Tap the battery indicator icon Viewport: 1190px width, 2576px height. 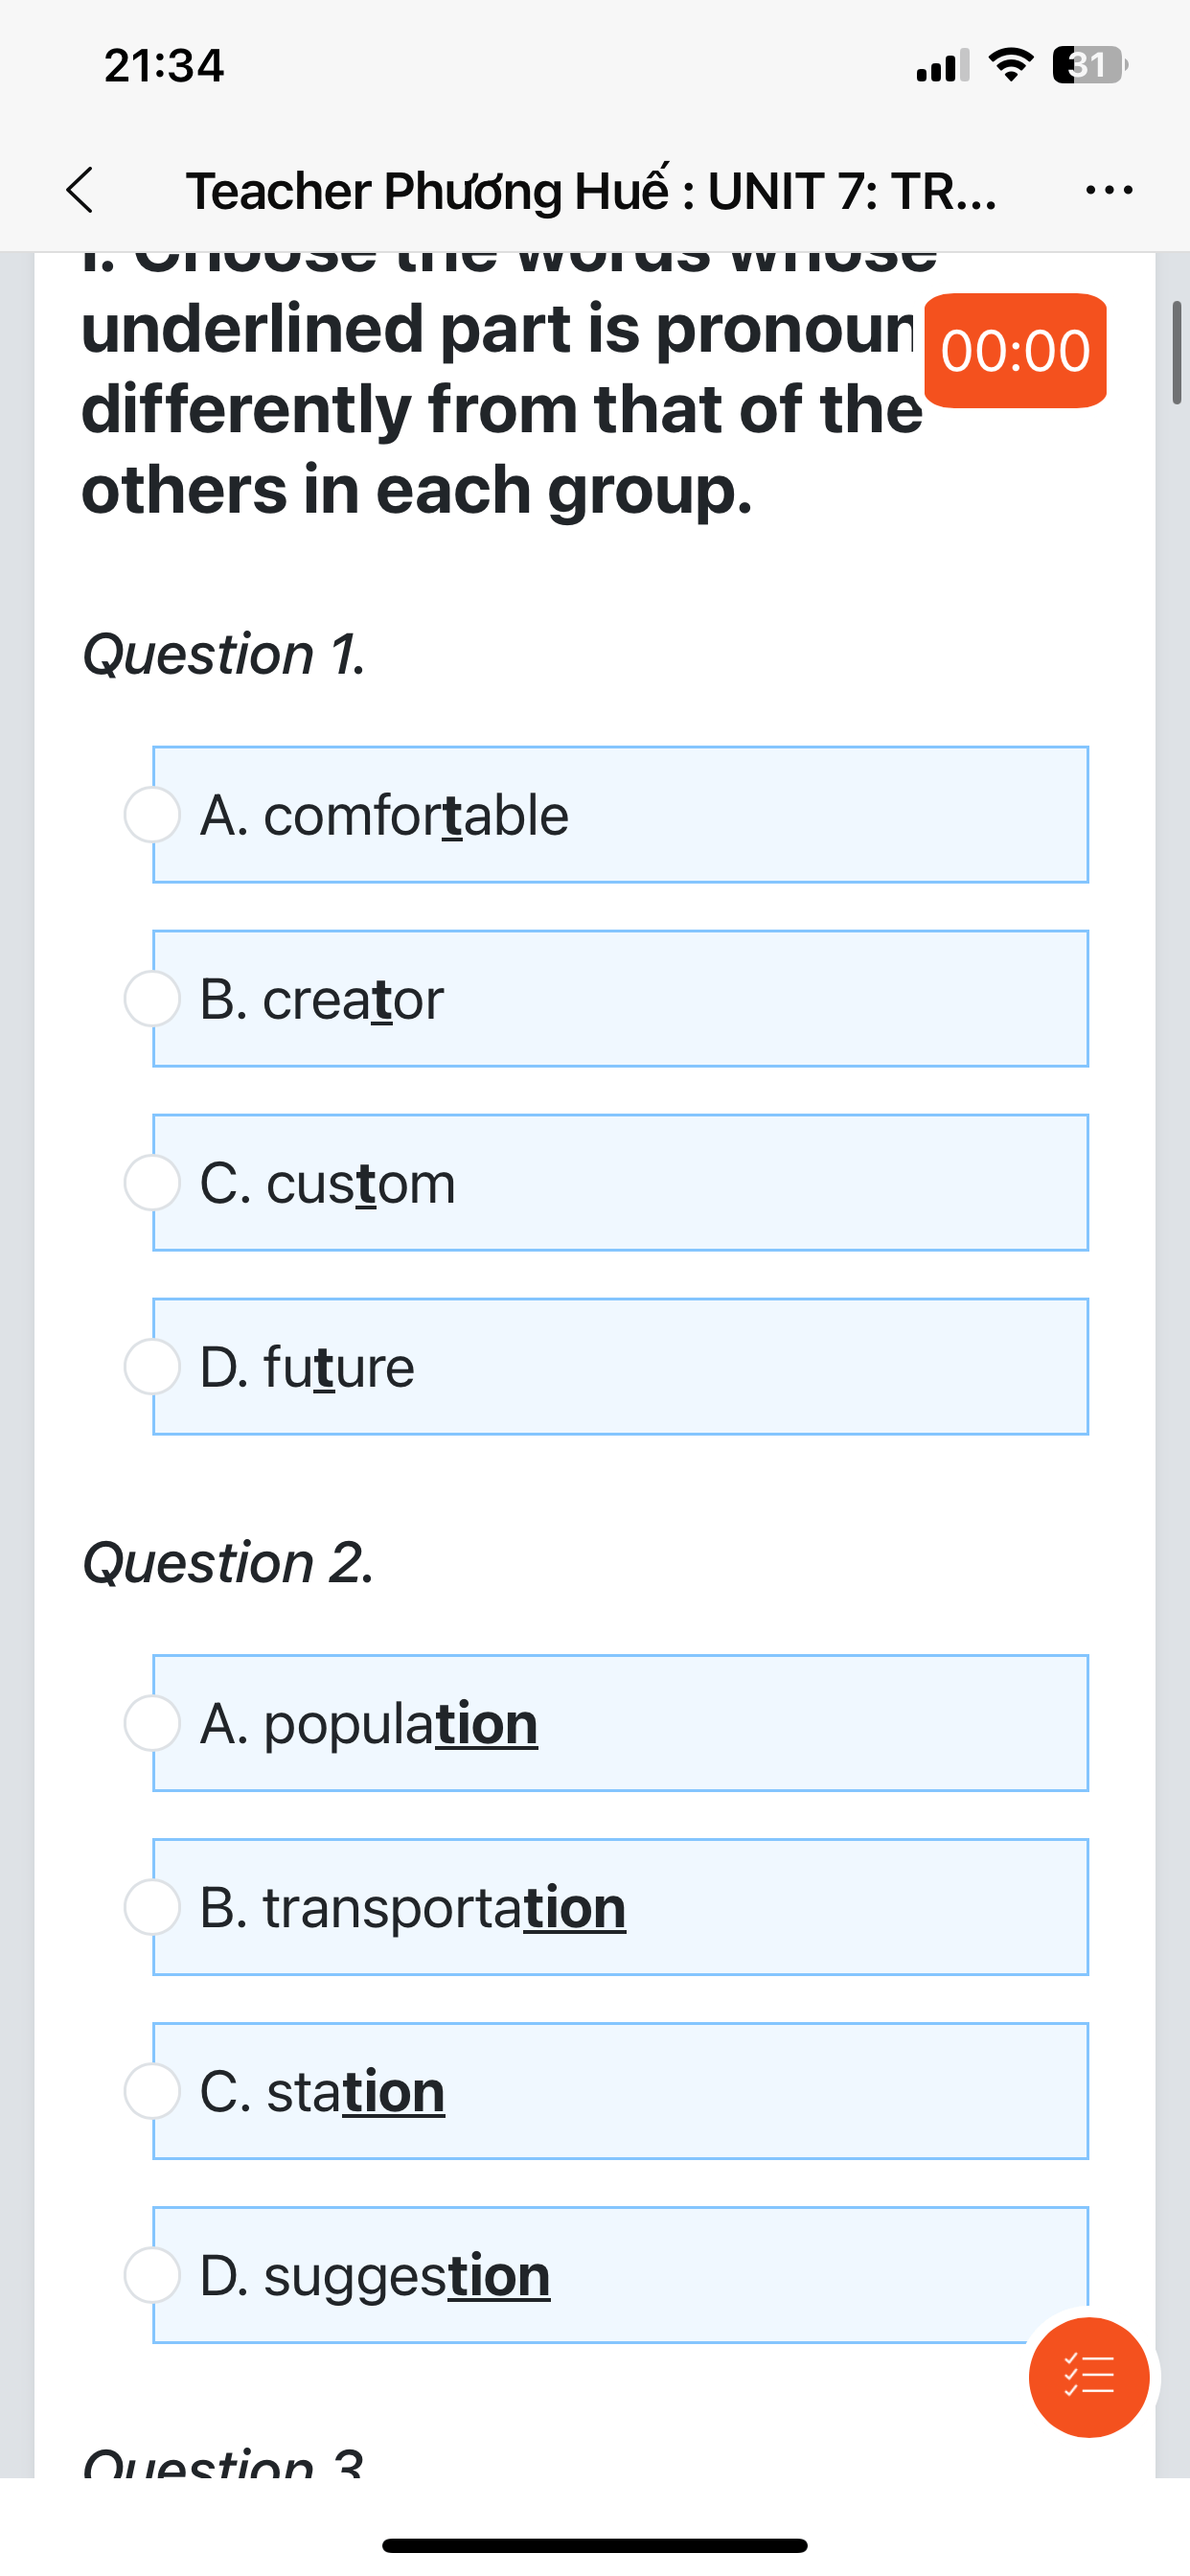tap(1090, 65)
